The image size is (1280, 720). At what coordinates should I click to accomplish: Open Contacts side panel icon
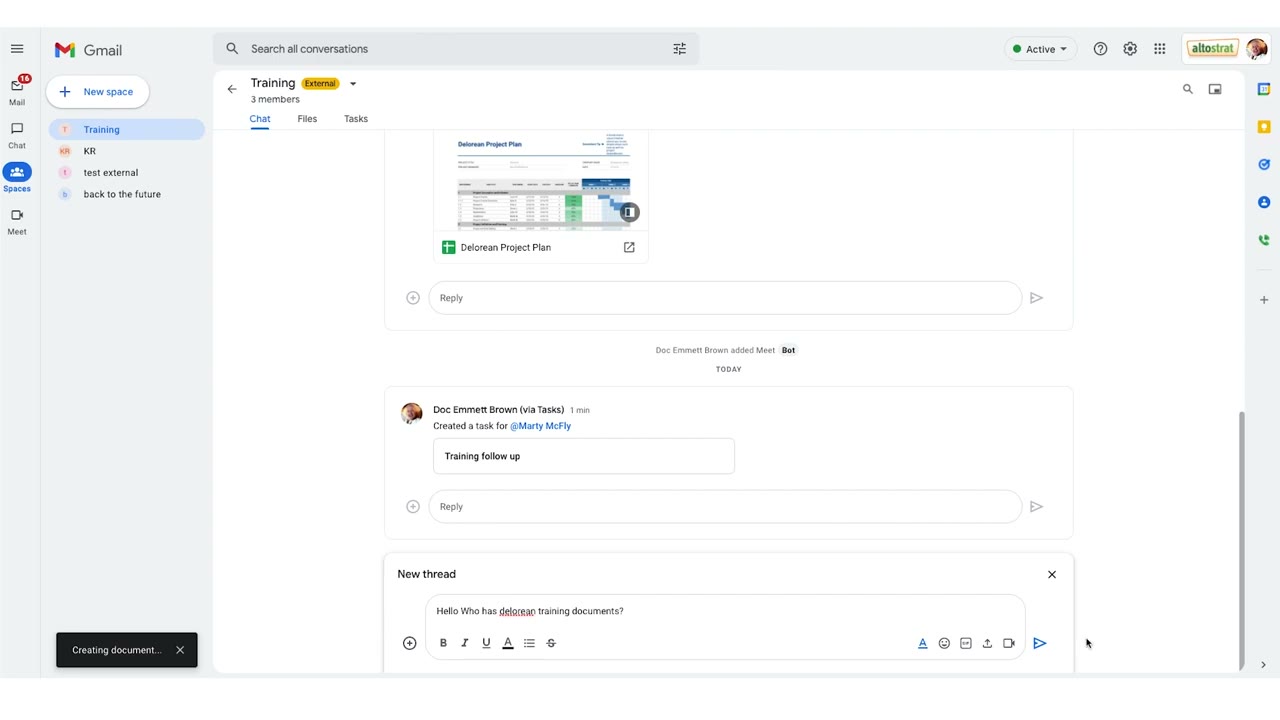click(1264, 202)
